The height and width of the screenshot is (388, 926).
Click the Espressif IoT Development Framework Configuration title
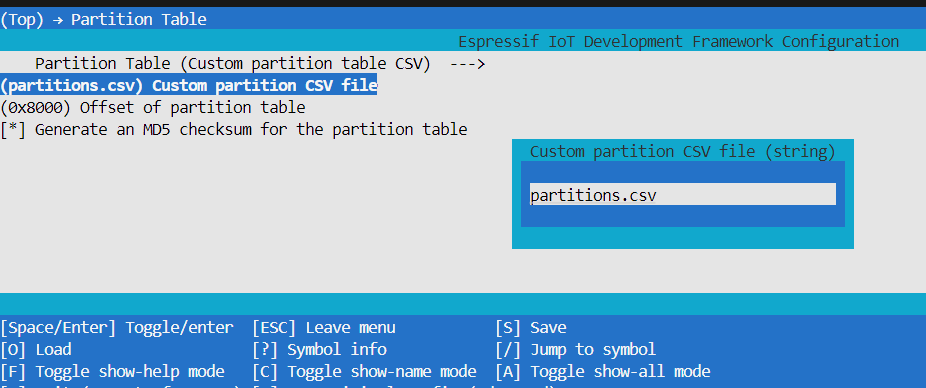click(679, 42)
